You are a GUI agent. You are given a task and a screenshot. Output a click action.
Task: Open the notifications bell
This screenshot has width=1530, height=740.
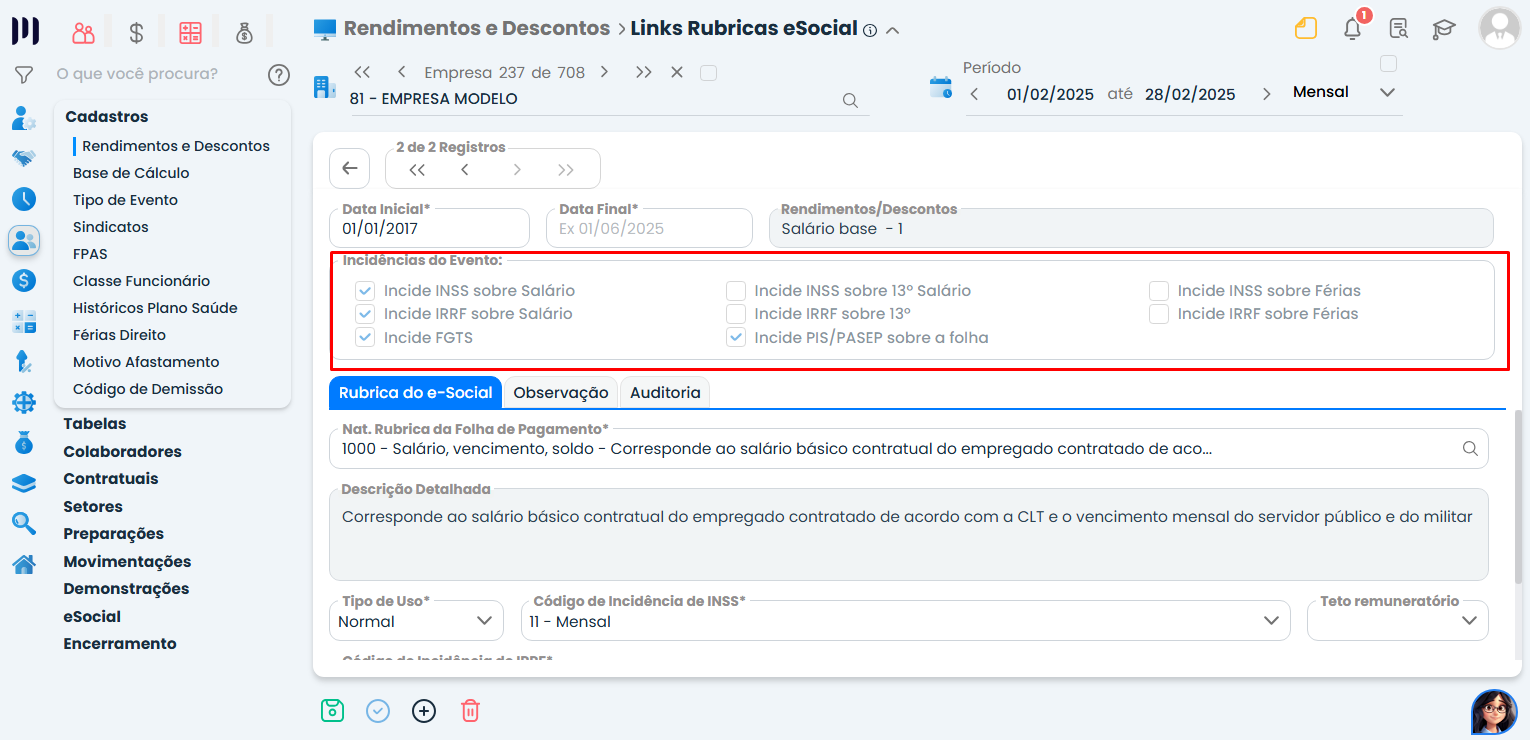click(1353, 28)
